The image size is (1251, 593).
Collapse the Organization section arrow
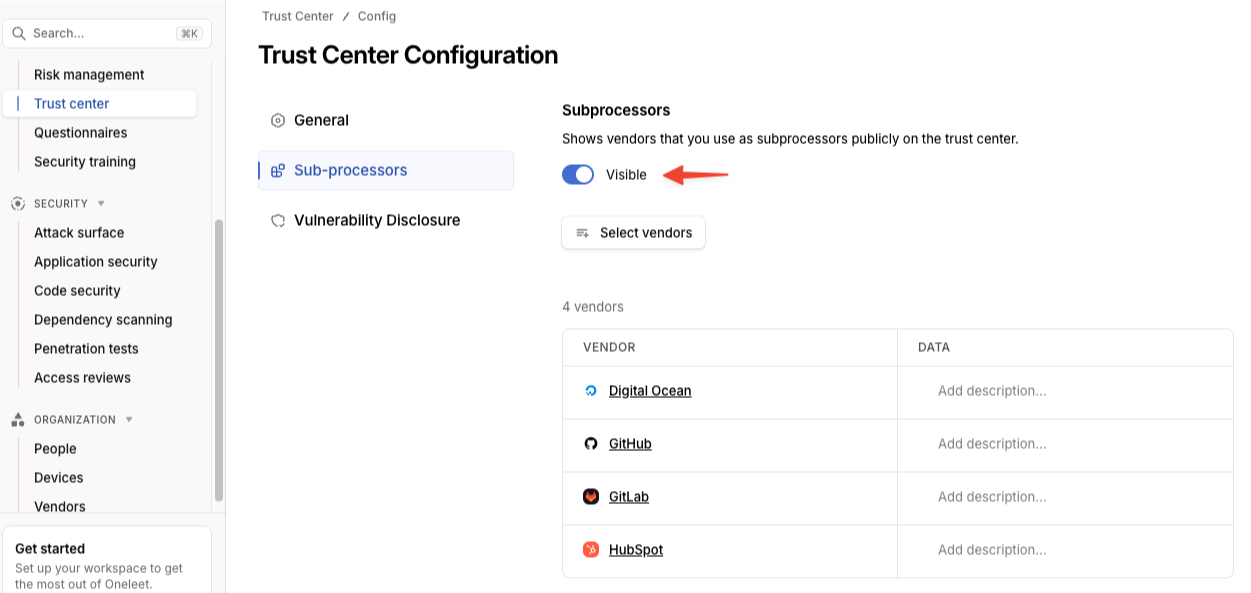129,419
